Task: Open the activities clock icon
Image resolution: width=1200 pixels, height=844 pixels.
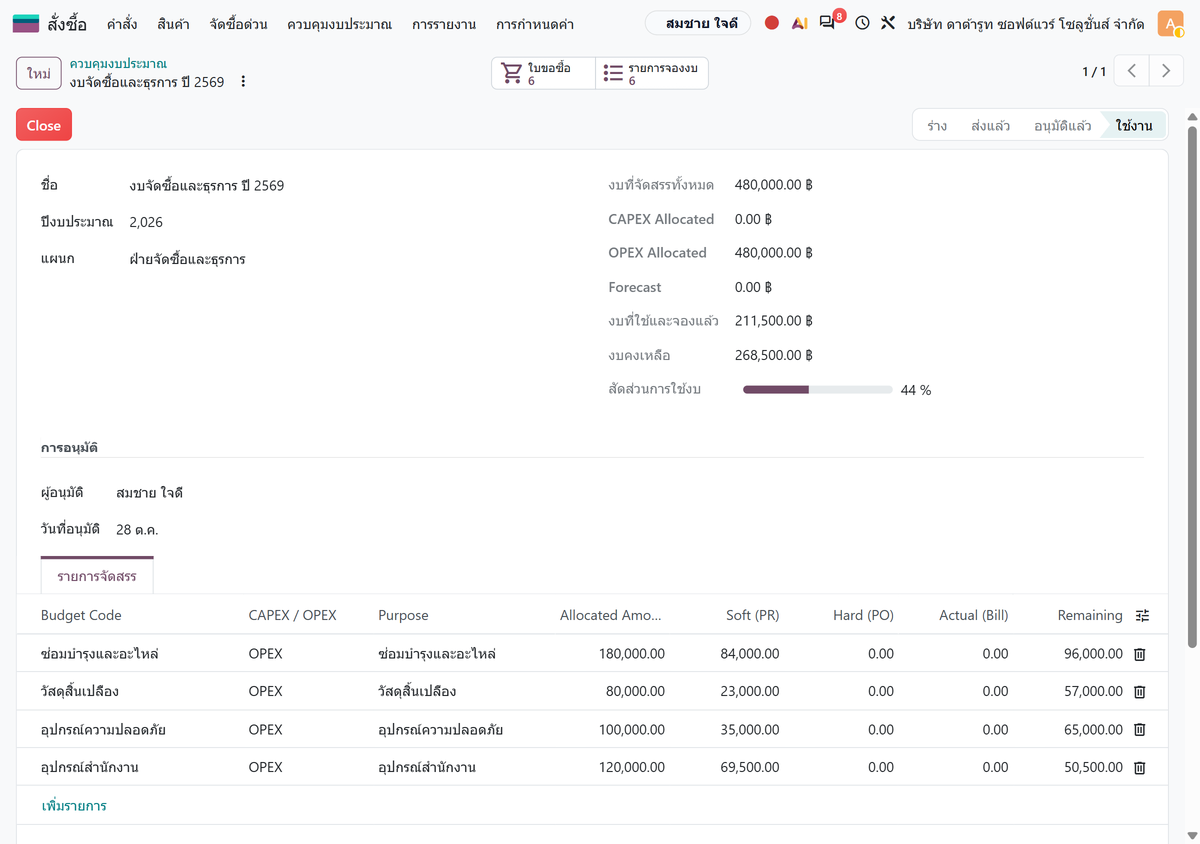Action: coord(862,23)
